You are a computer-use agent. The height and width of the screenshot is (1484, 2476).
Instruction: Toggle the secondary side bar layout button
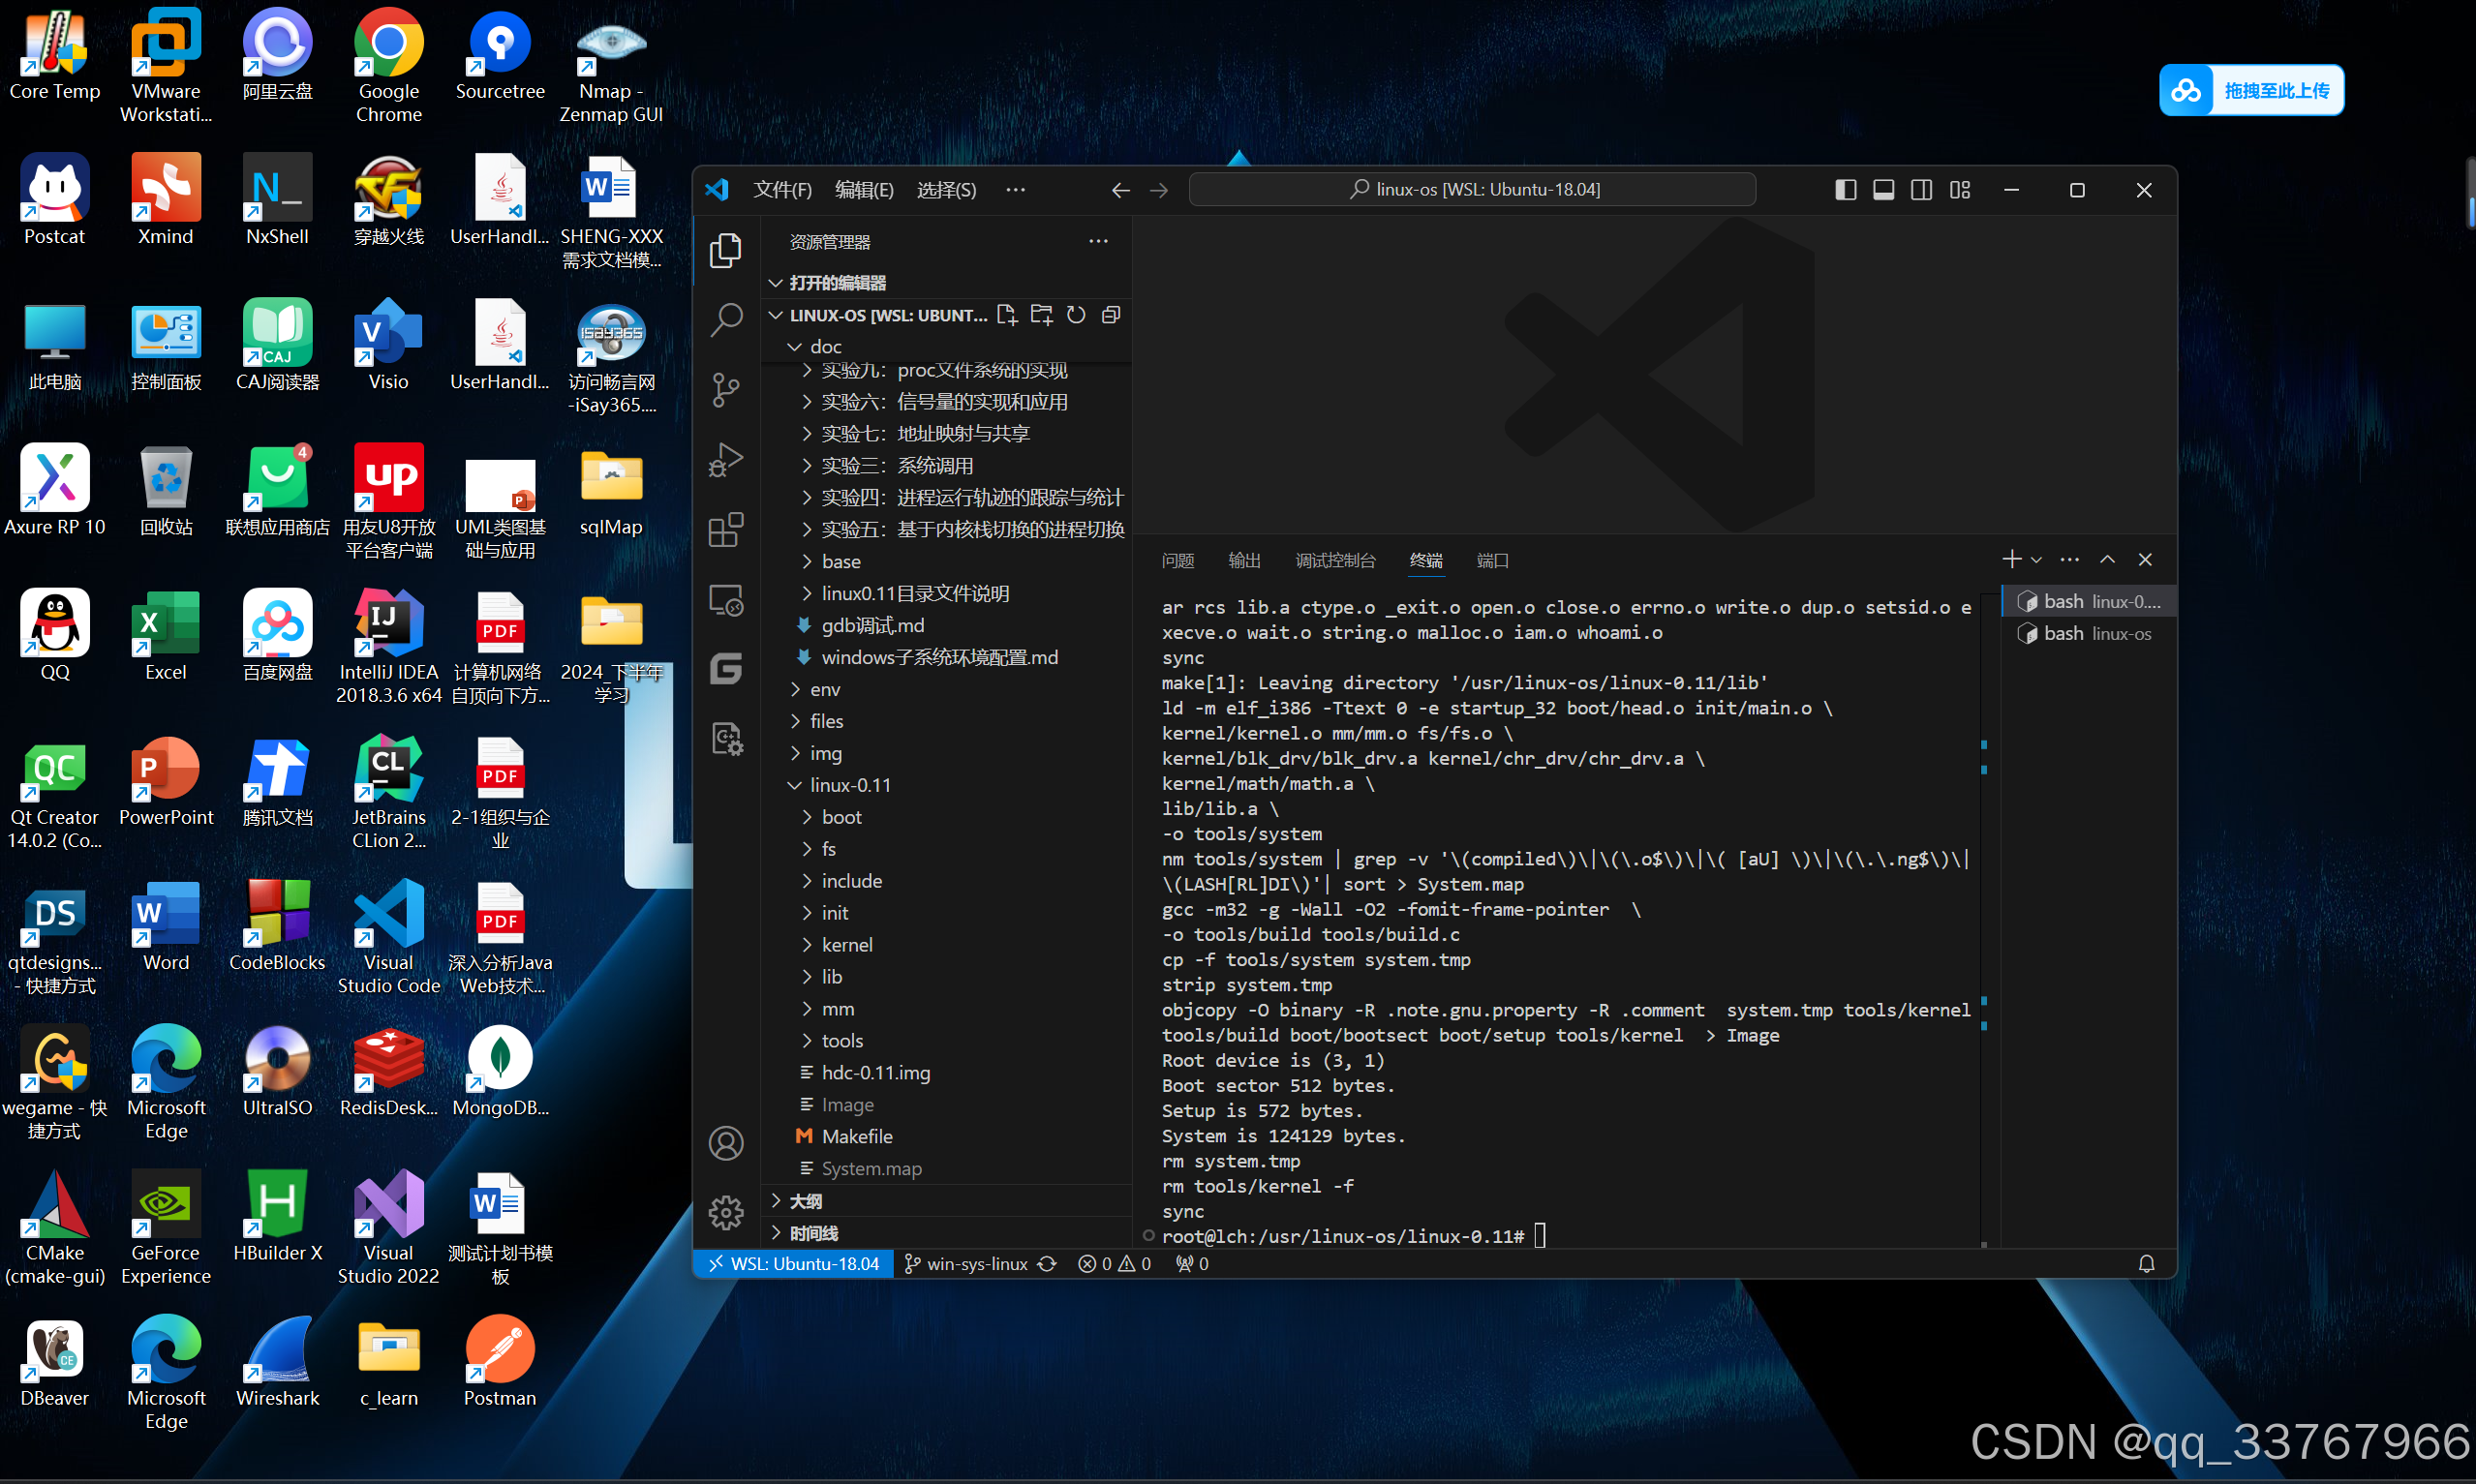click(1921, 190)
